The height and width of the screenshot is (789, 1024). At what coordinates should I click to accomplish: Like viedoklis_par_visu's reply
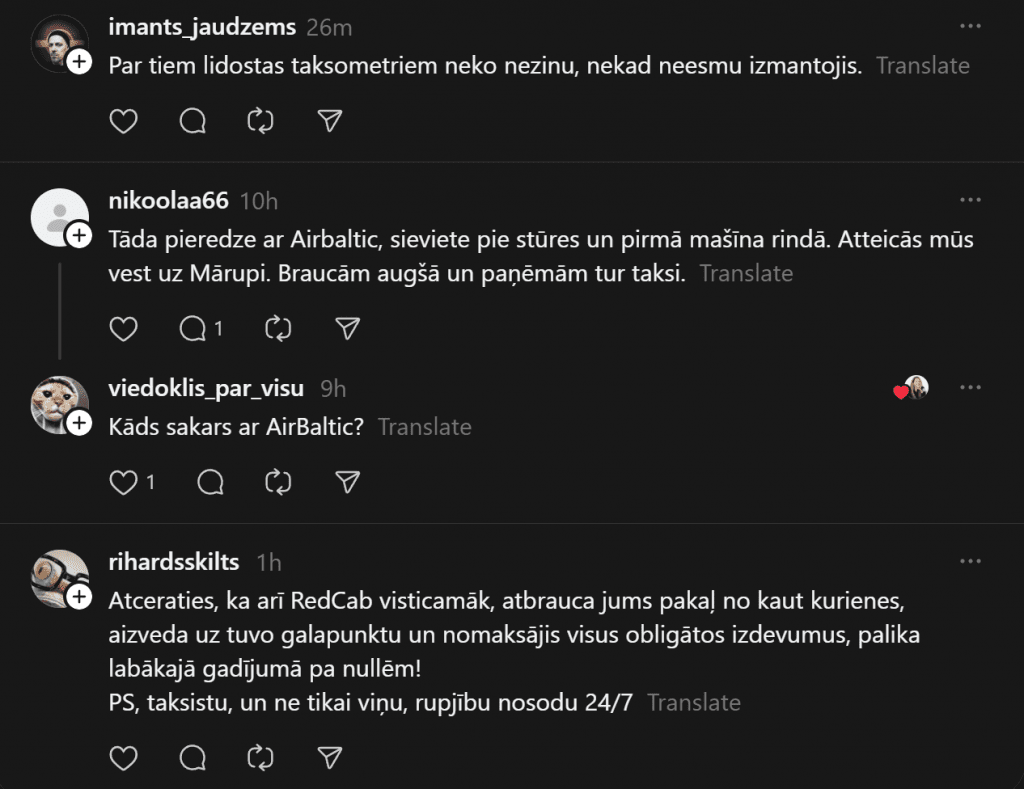pos(123,483)
